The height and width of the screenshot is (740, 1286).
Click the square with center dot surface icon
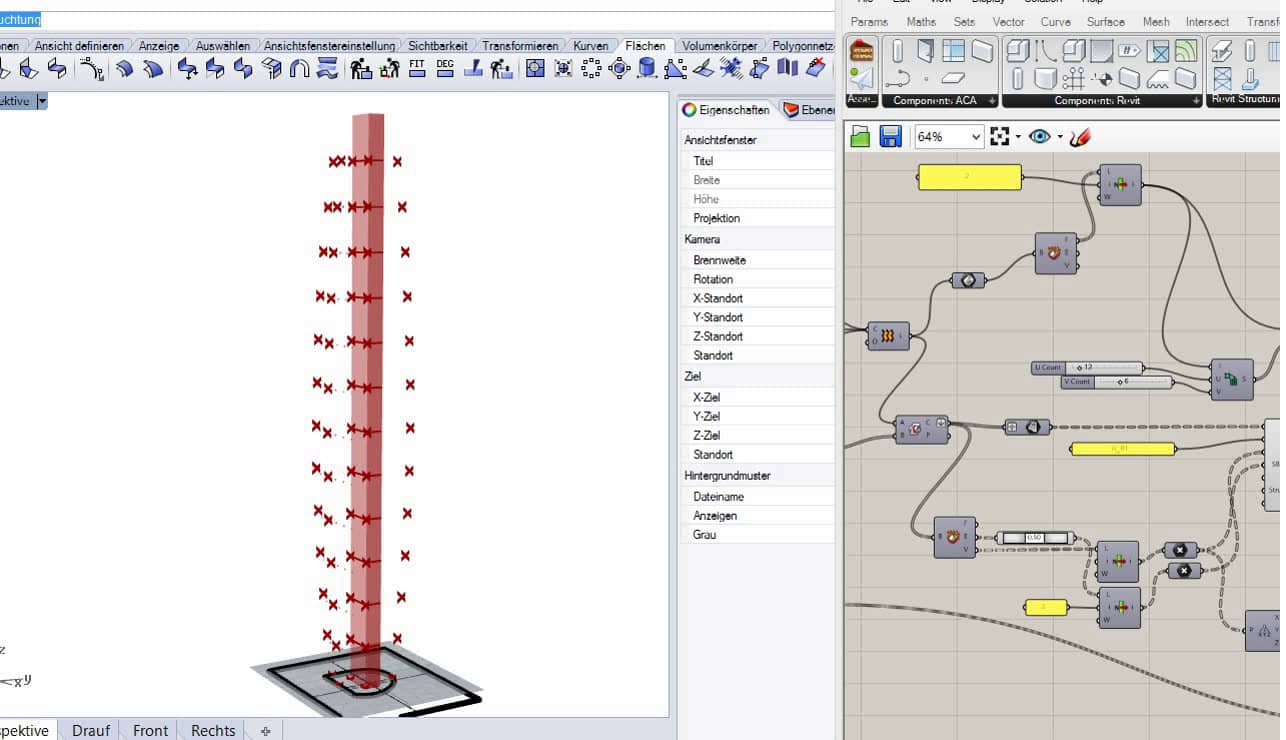coord(535,68)
